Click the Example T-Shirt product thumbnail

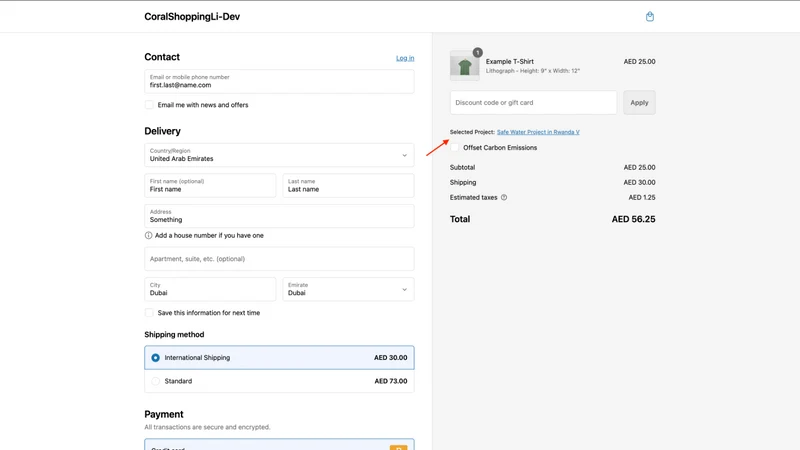click(464, 65)
